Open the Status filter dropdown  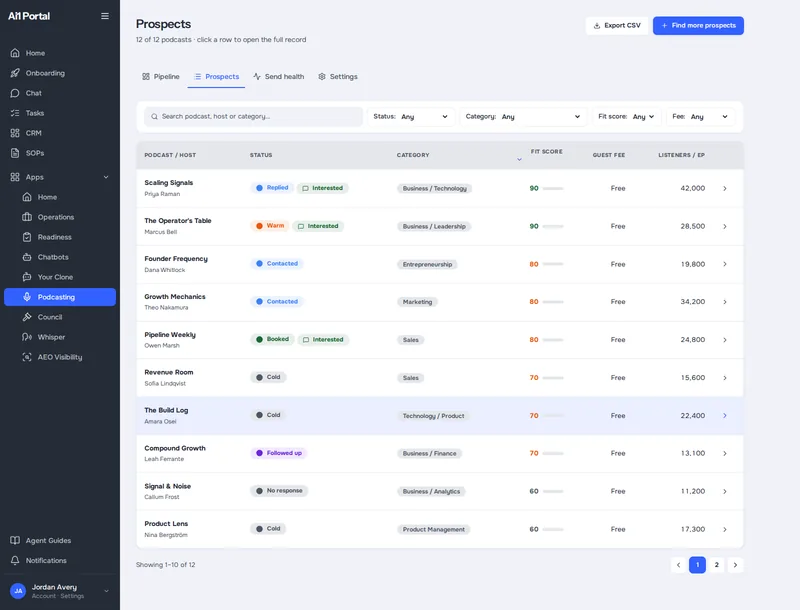pyautogui.click(x=411, y=117)
